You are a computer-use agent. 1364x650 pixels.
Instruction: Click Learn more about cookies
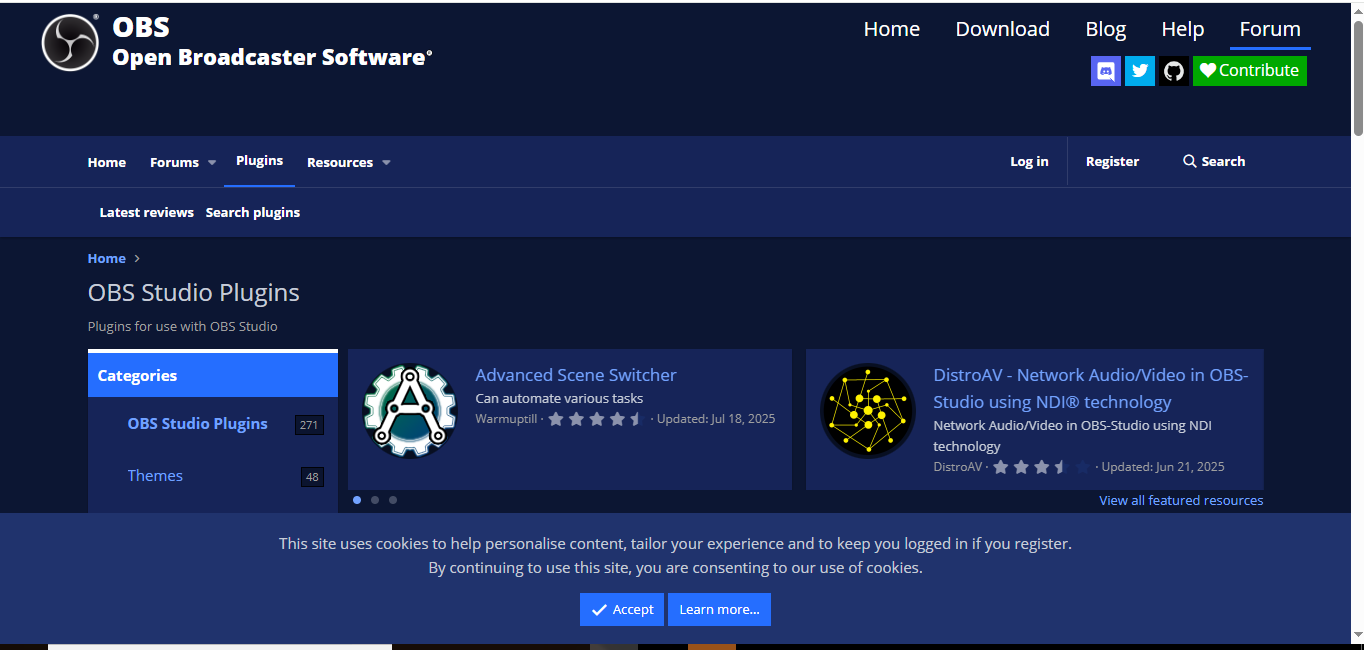click(x=719, y=610)
